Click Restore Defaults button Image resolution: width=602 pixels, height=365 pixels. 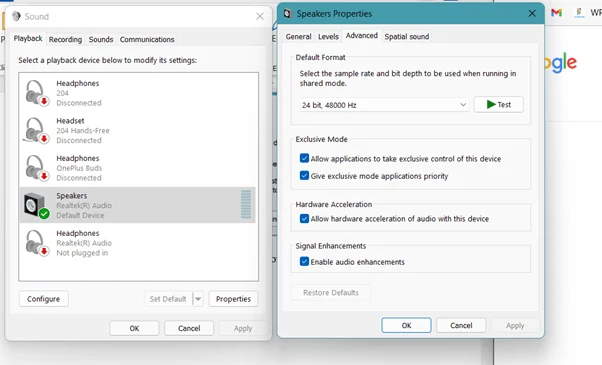(x=331, y=292)
